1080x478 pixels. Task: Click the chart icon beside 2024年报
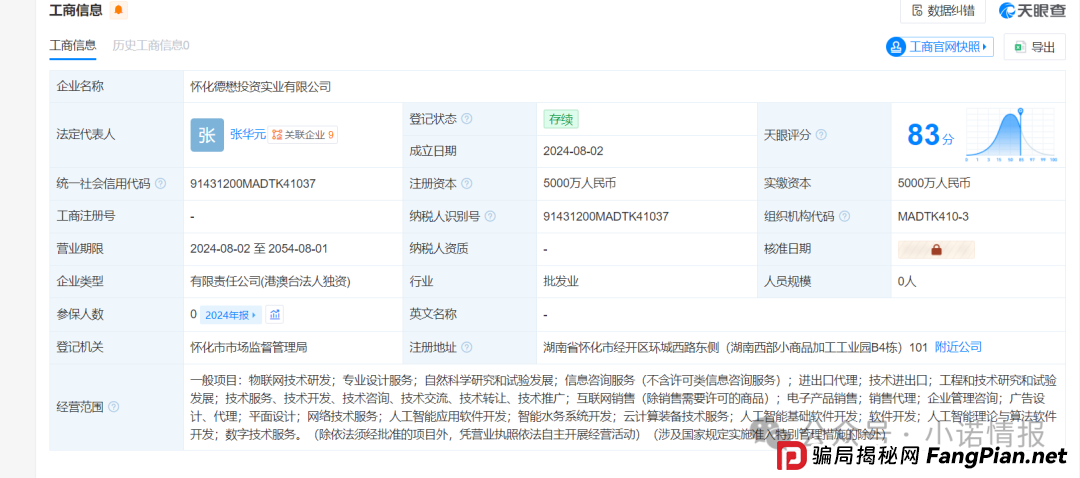[x=275, y=315]
